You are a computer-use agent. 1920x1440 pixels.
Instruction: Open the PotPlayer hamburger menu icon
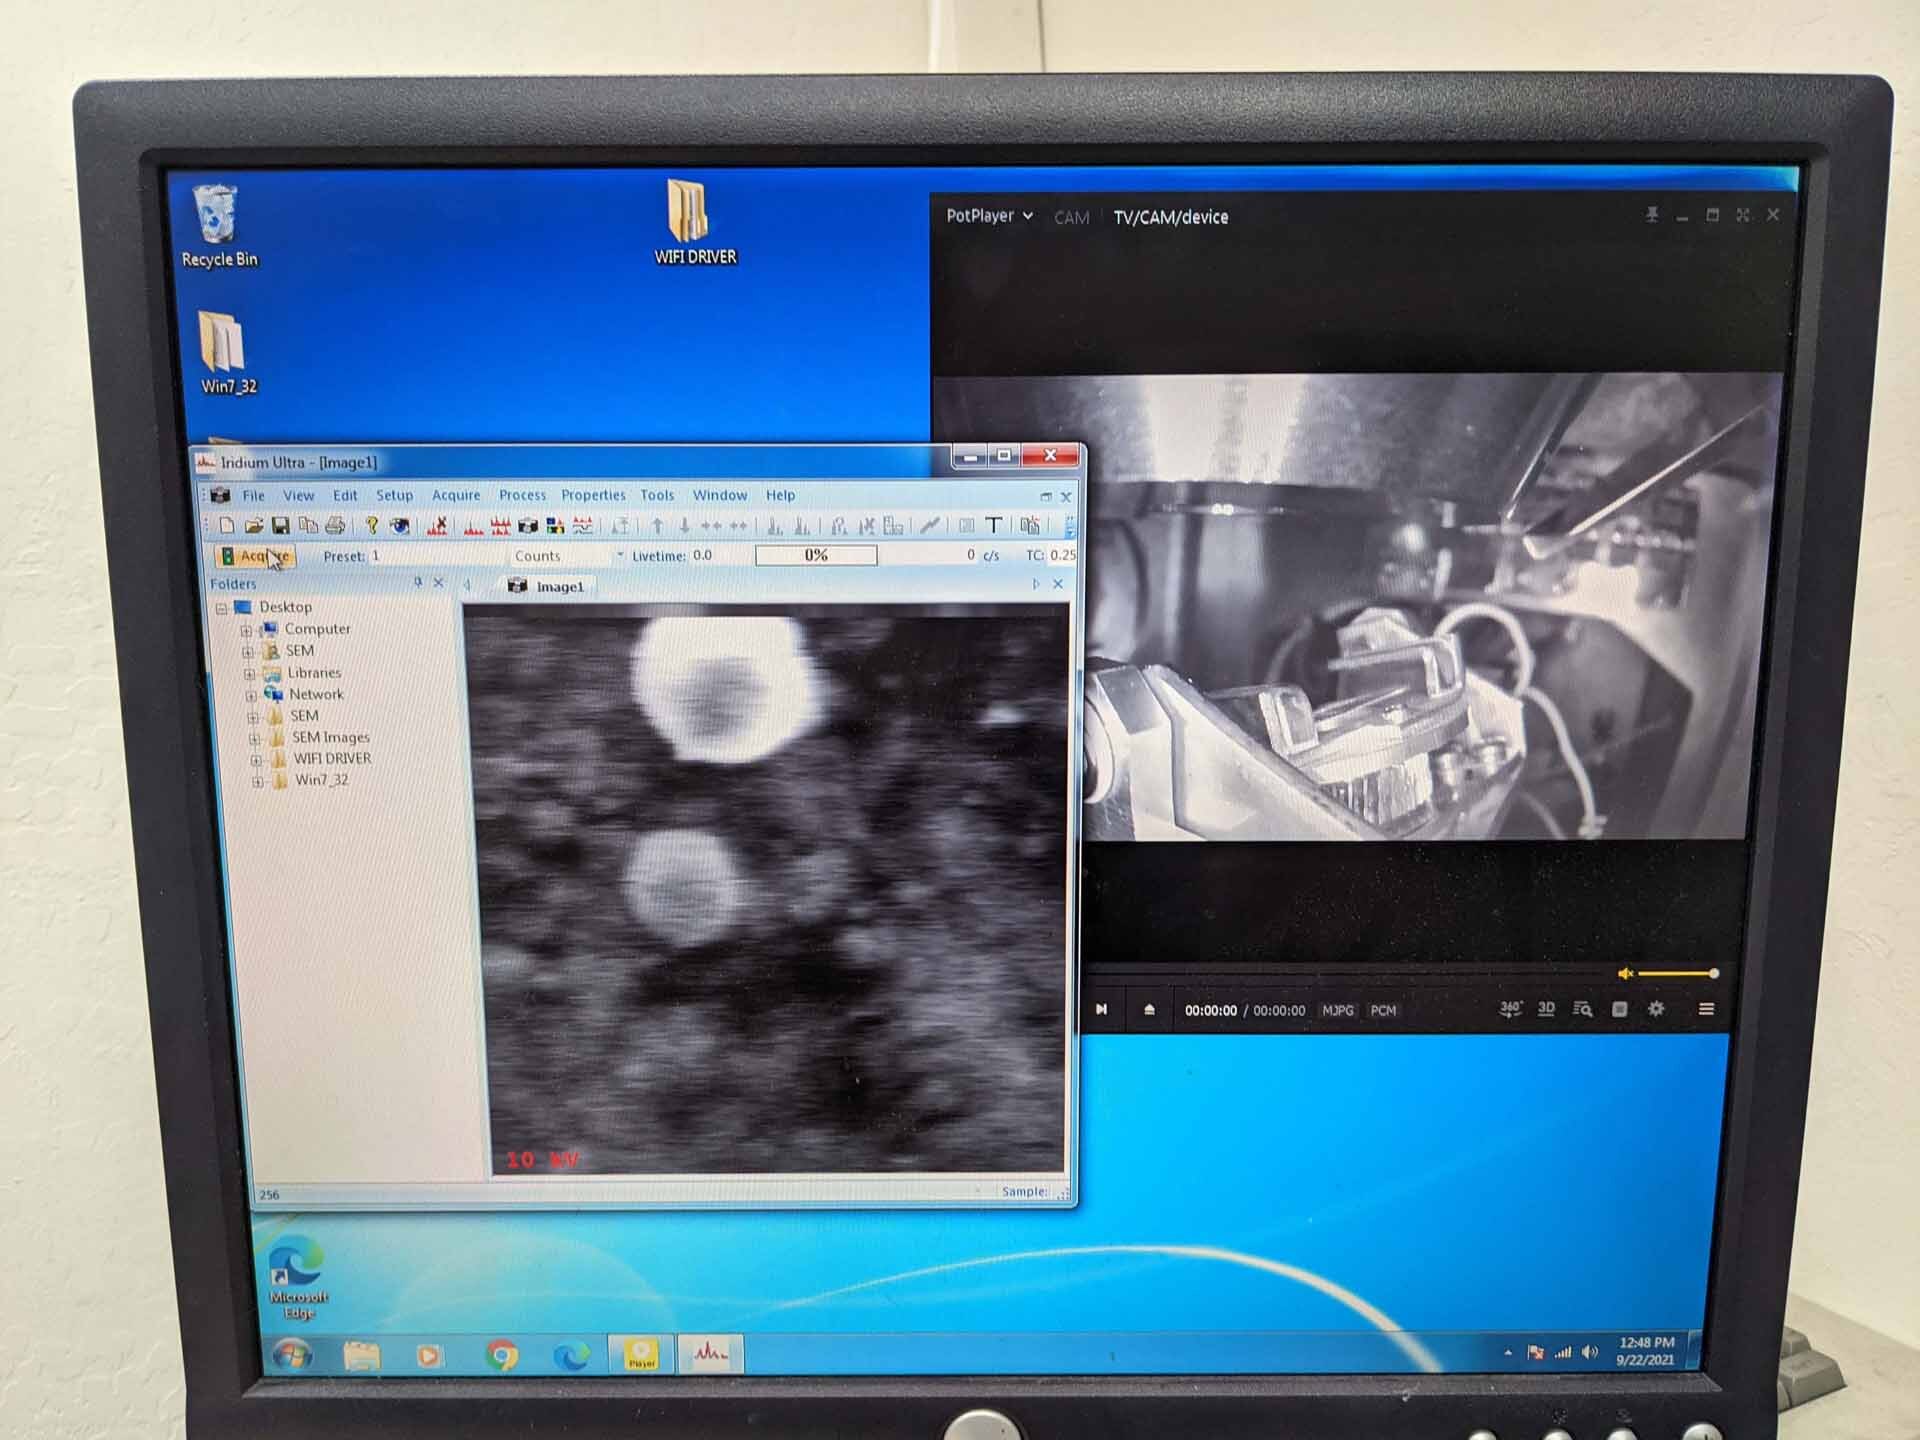pos(1706,1009)
